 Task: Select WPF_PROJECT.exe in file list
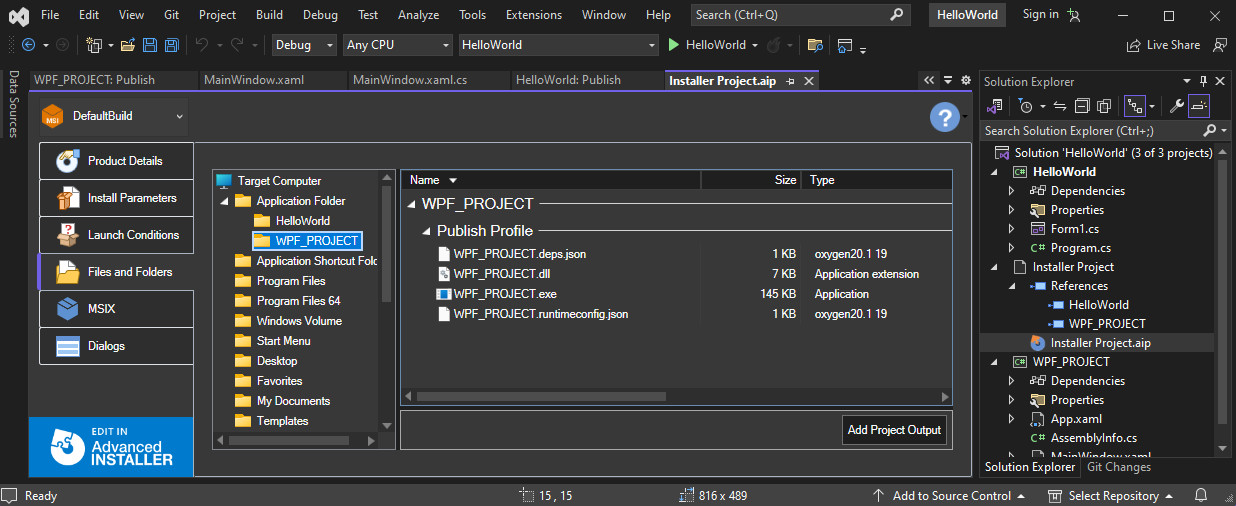(505, 294)
